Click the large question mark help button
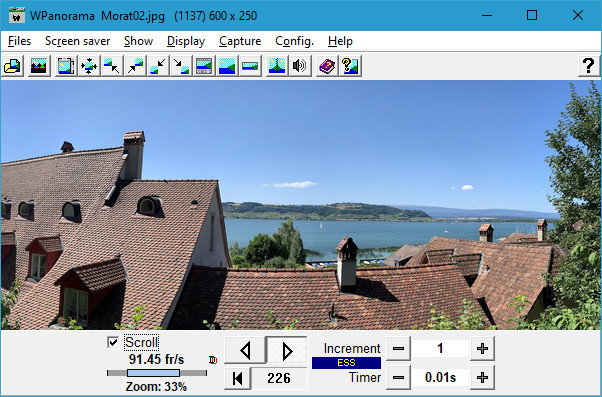Viewport: 602px width, 397px height. pos(589,66)
